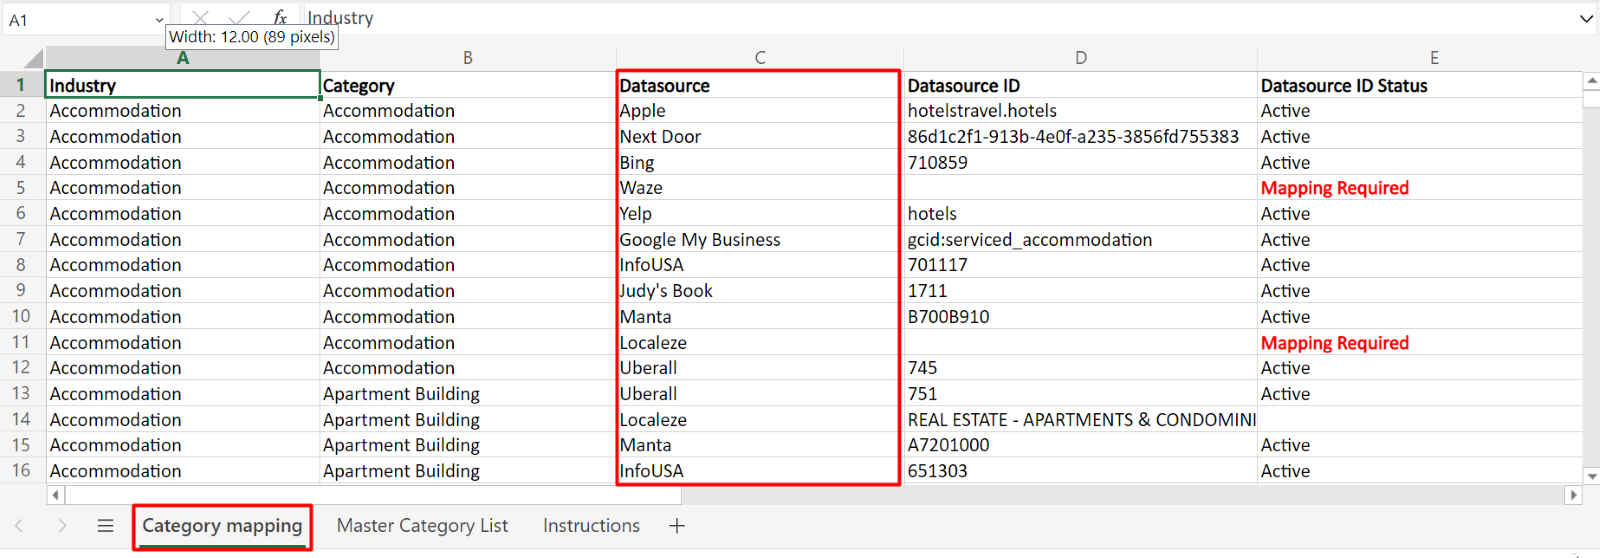Image resolution: width=1600 pixels, height=558 pixels.
Task: Cancel formula entry with the X icon
Action: (x=200, y=18)
